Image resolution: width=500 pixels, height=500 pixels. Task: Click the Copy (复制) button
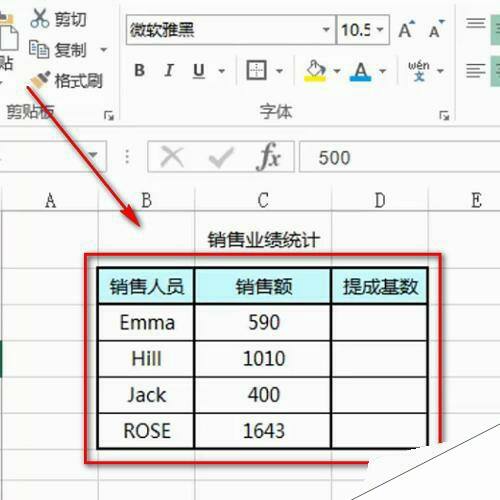[58, 50]
